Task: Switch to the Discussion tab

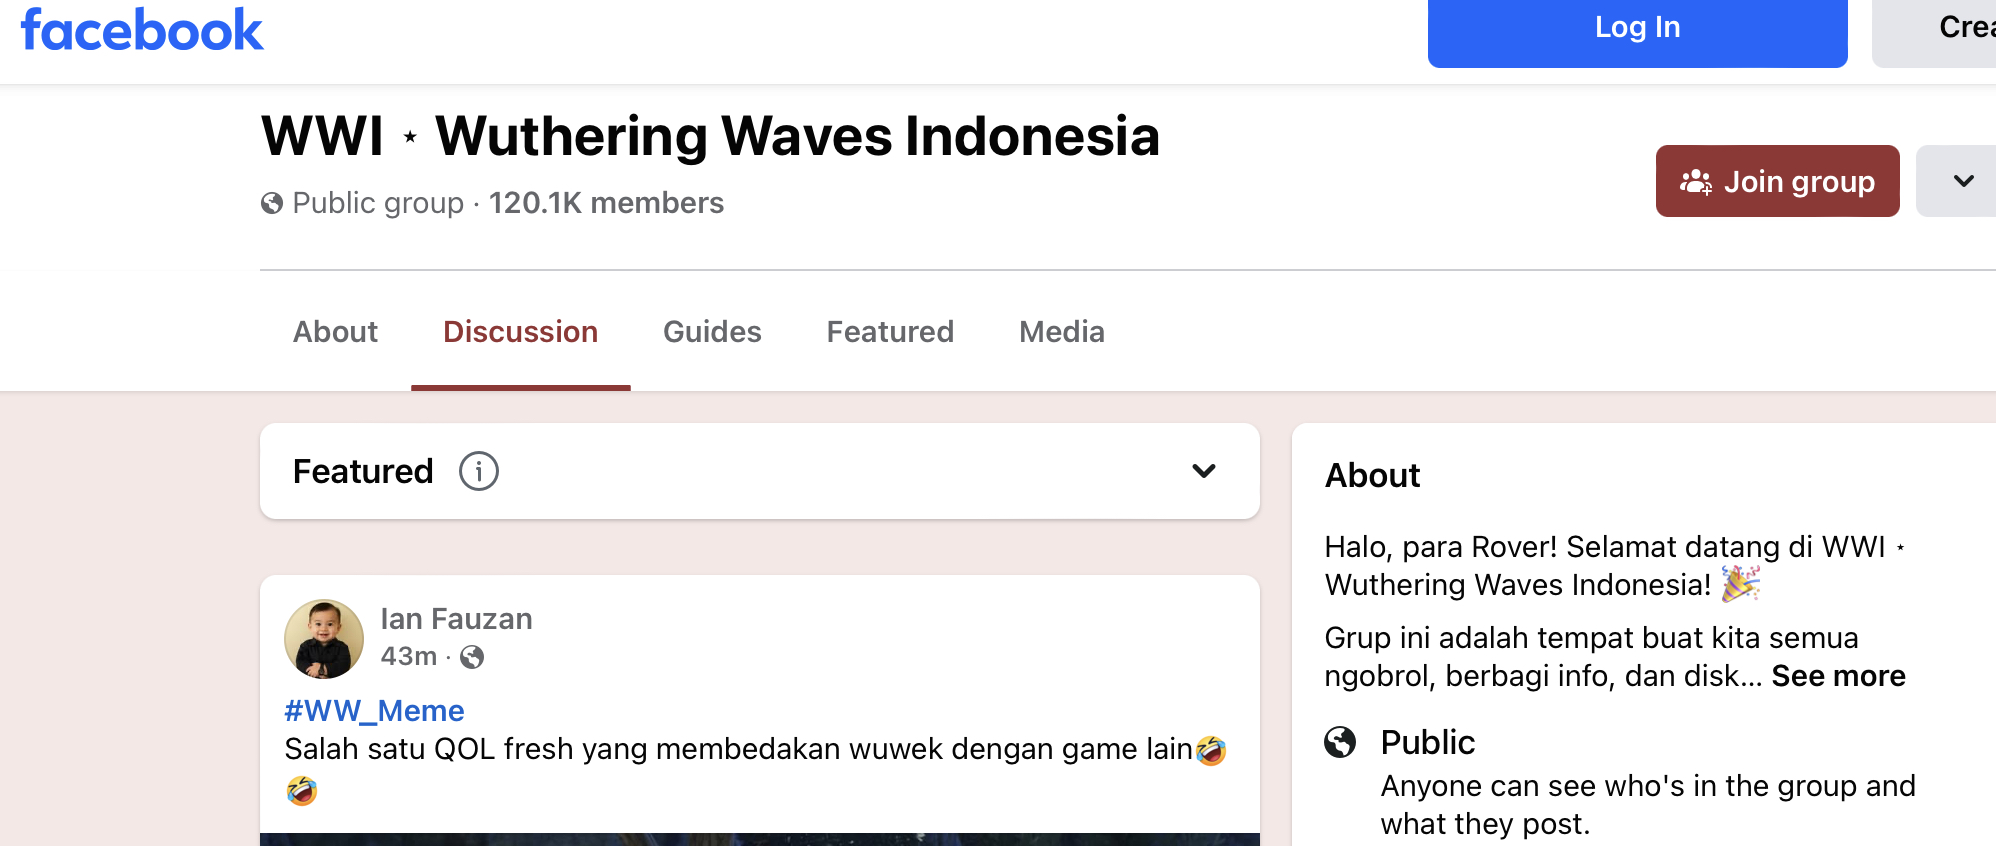Action: point(520,332)
